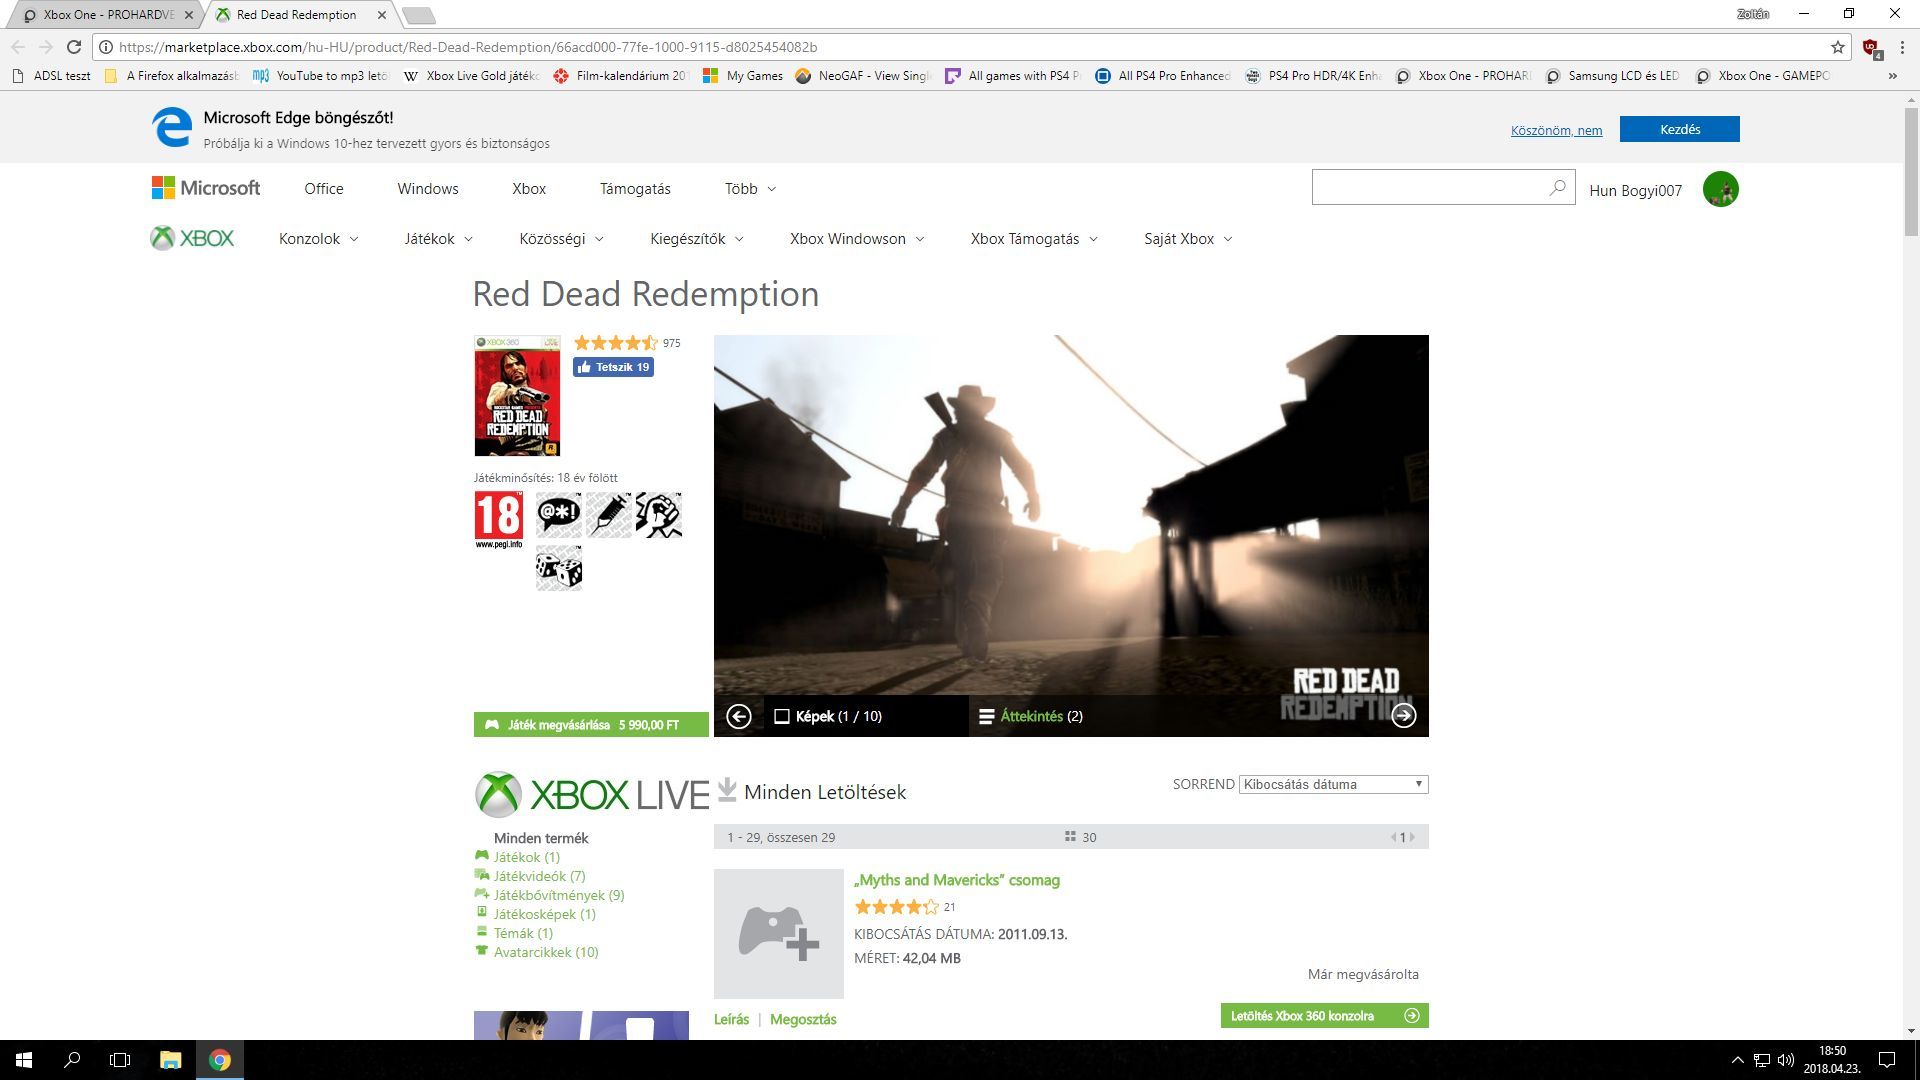Expand the Játékok navigation menu

(438, 239)
